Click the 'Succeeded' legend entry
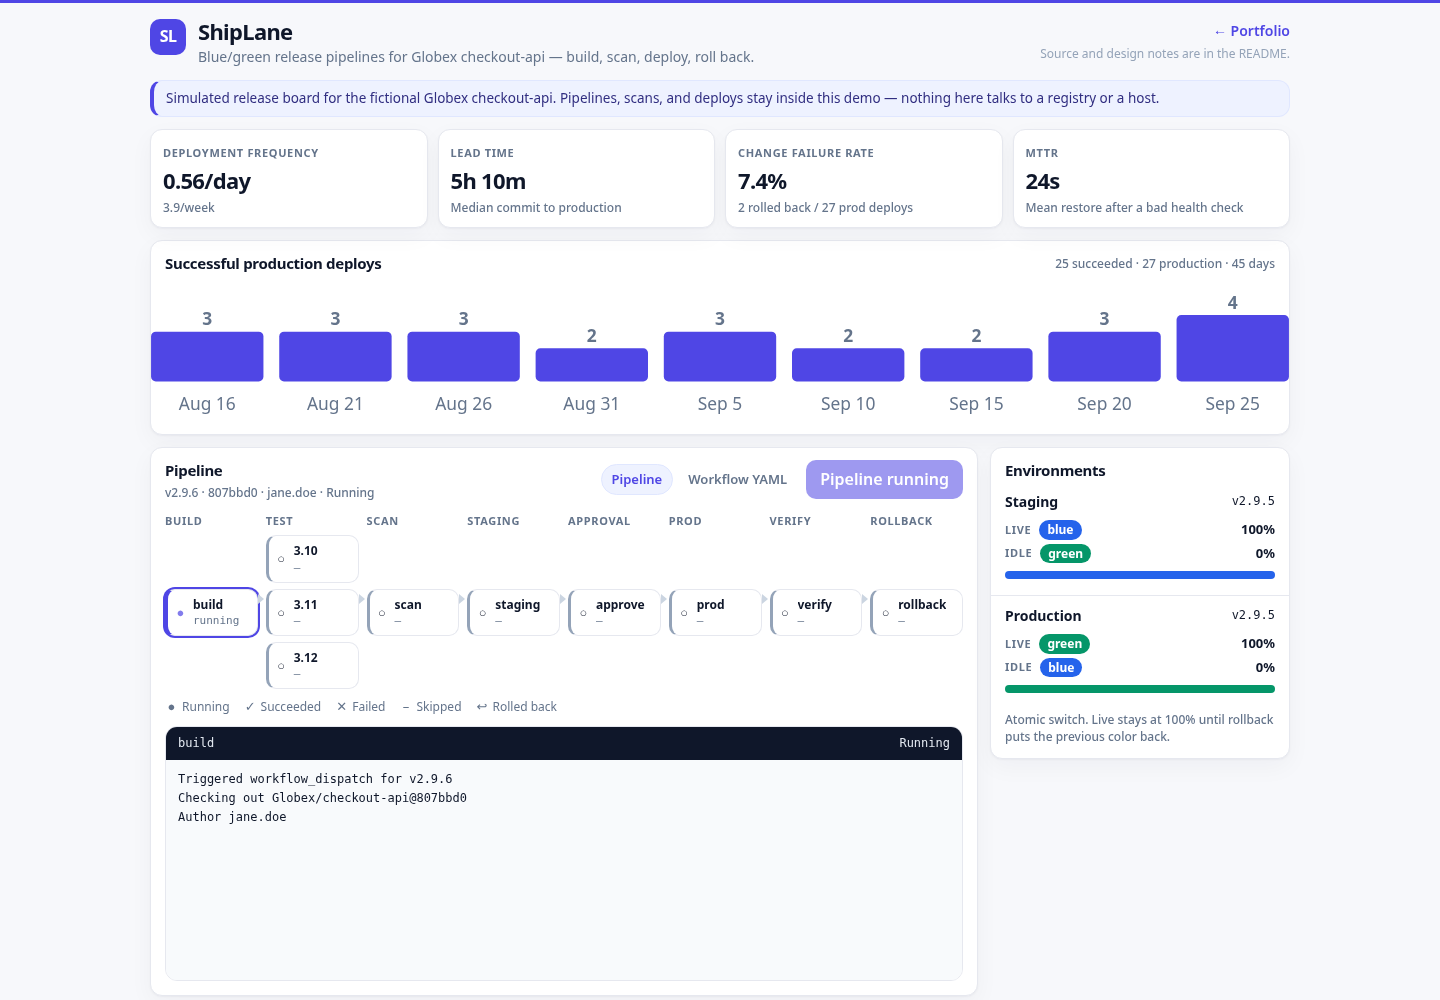 [x=283, y=707]
